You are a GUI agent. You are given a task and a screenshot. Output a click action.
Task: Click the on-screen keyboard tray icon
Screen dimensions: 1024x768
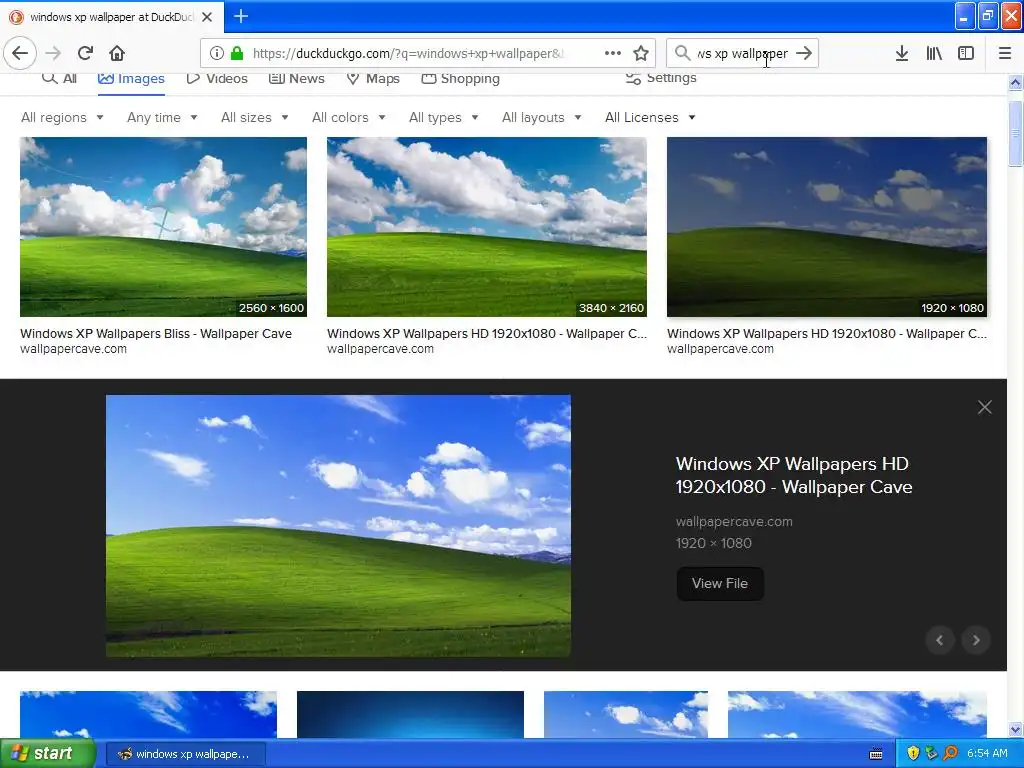pos(876,754)
